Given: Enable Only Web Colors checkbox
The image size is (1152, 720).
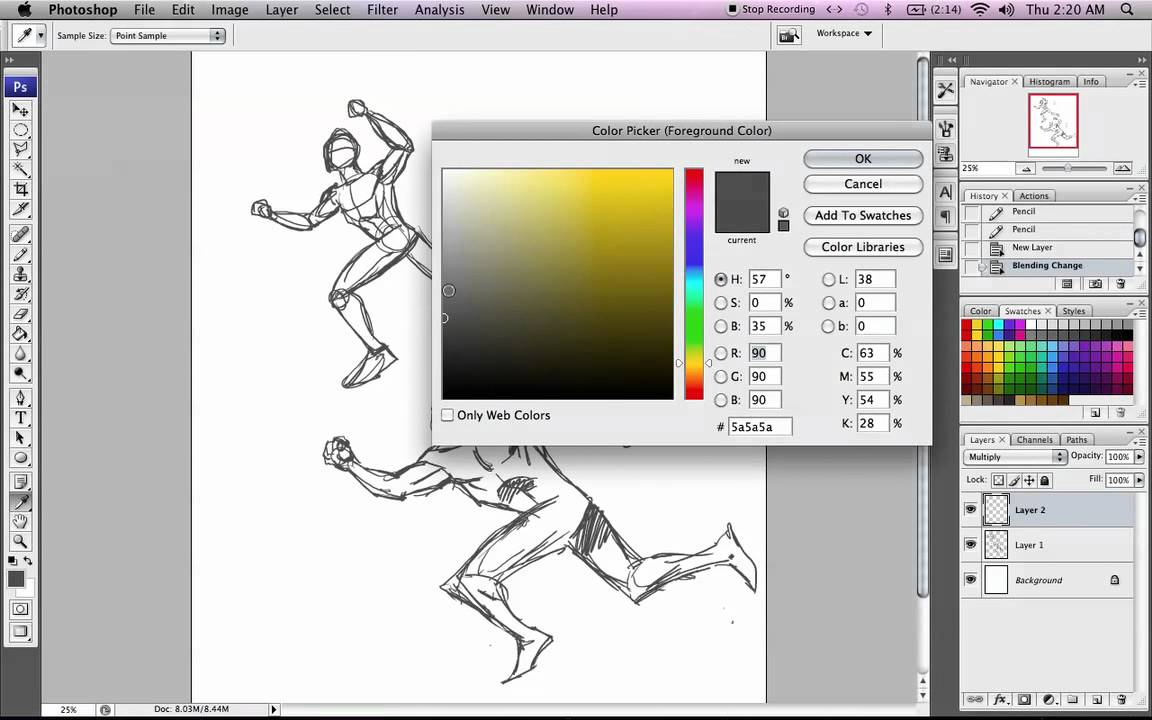Looking at the screenshot, I should pos(447,415).
